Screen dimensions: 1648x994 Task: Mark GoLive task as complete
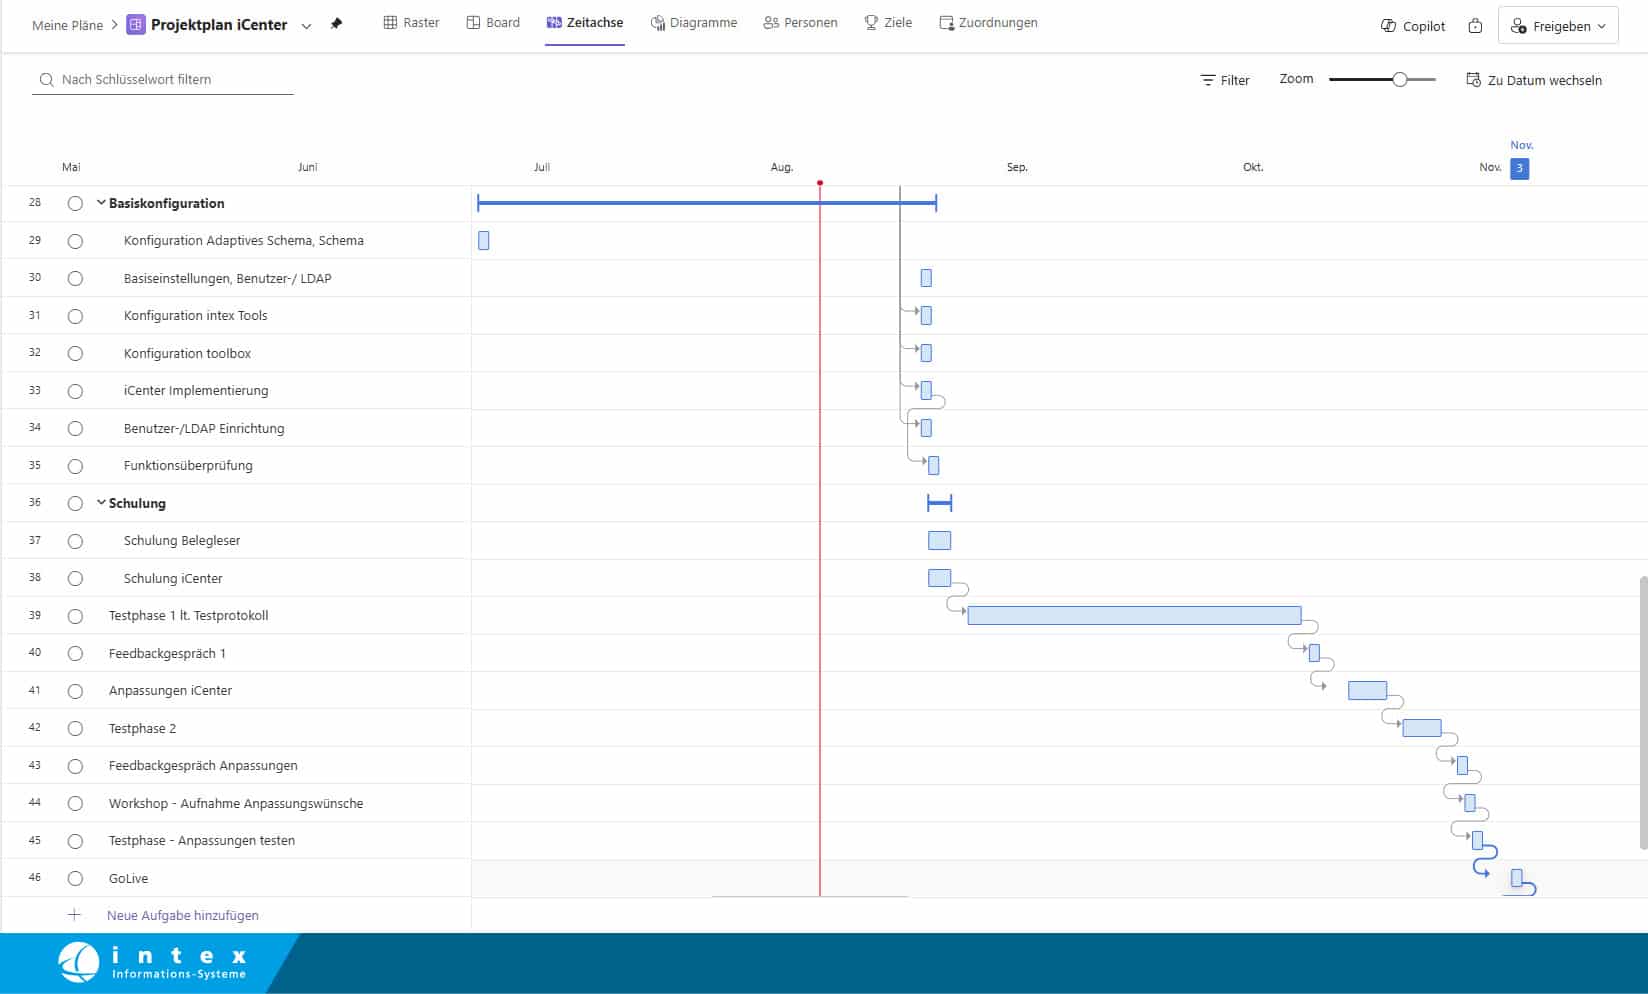point(75,879)
